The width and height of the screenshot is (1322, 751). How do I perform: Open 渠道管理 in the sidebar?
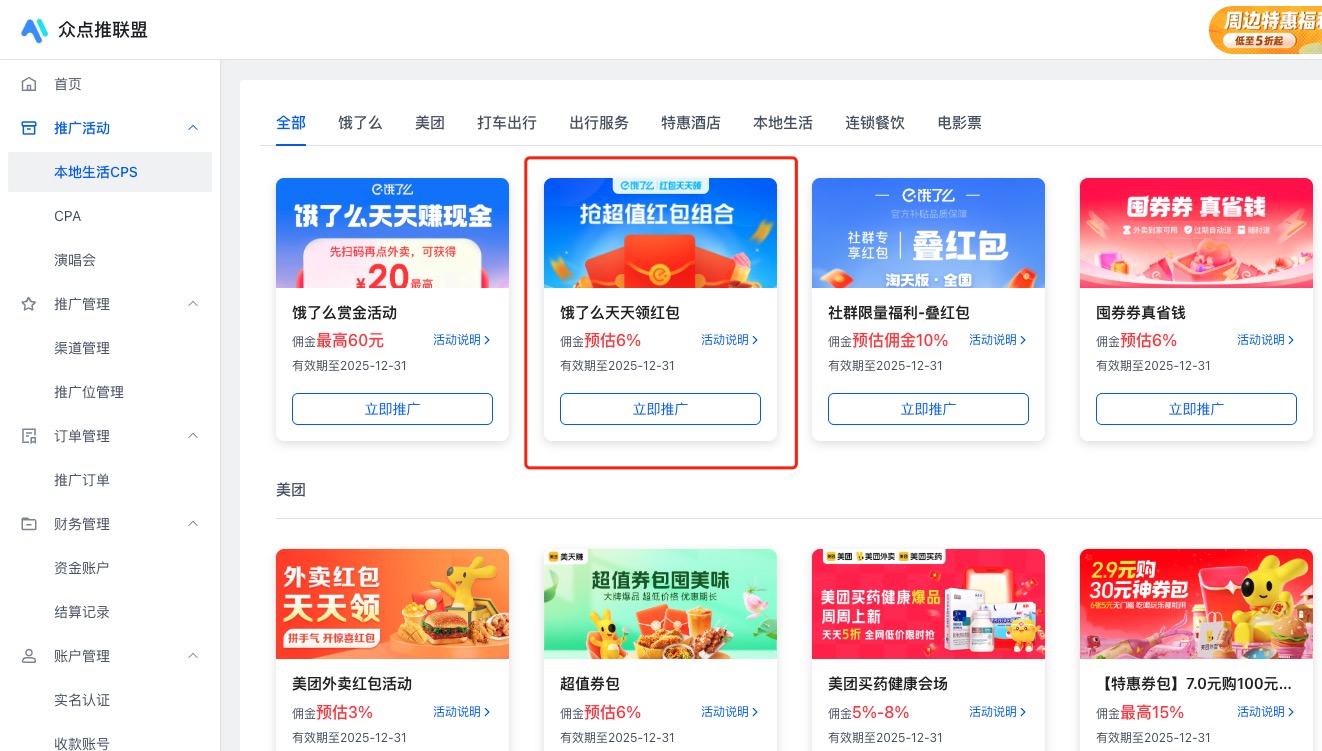[x=82, y=348]
